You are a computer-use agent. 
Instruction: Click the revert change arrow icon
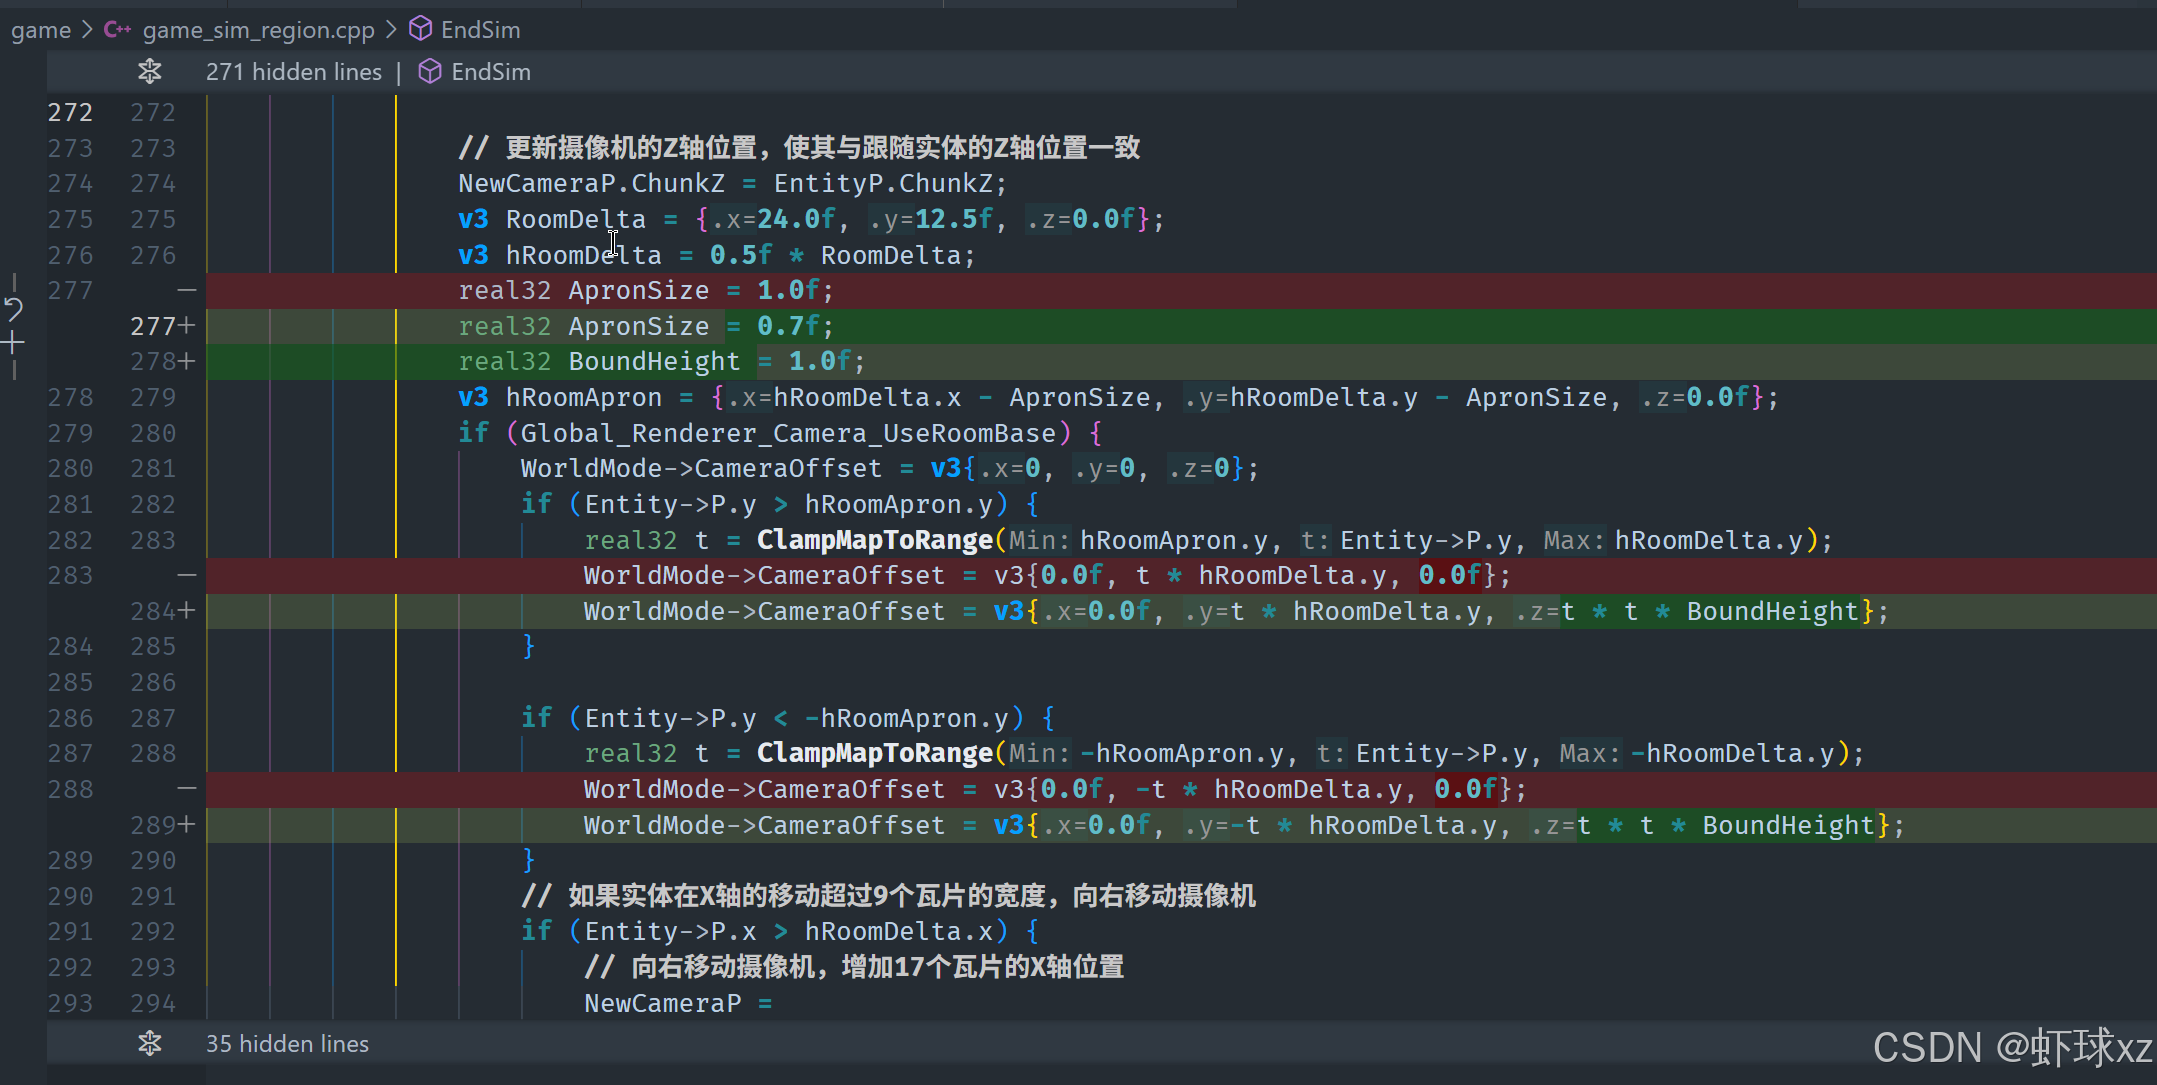coord(13,308)
